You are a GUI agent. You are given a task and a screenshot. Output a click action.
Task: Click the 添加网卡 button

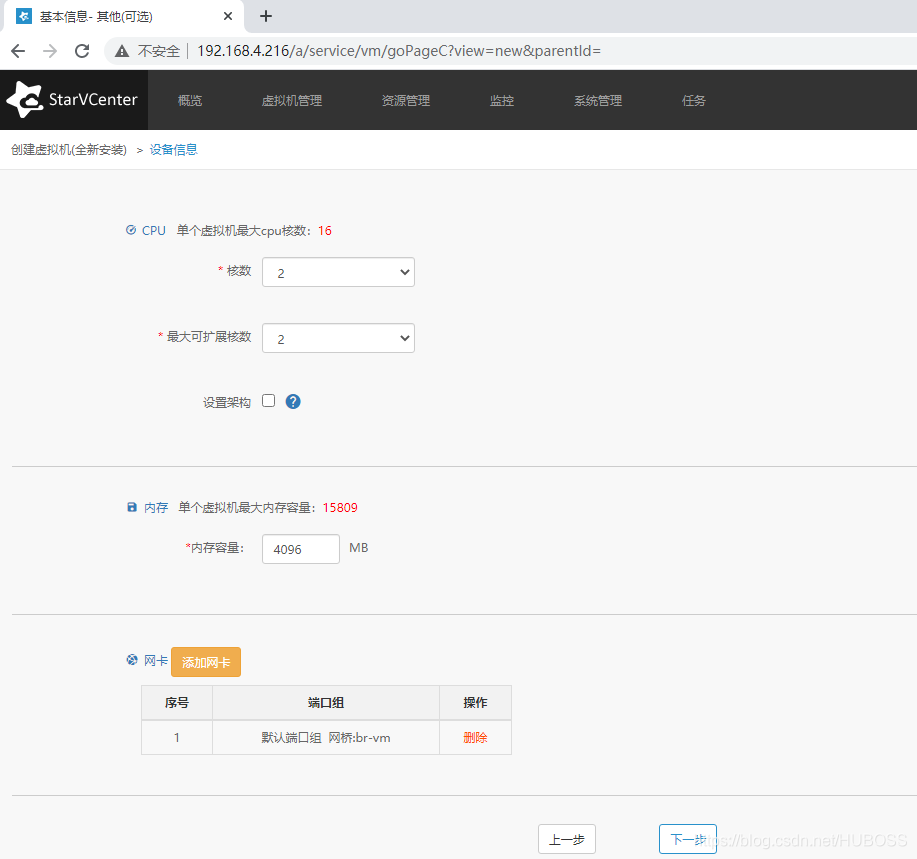tap(206, 662)
